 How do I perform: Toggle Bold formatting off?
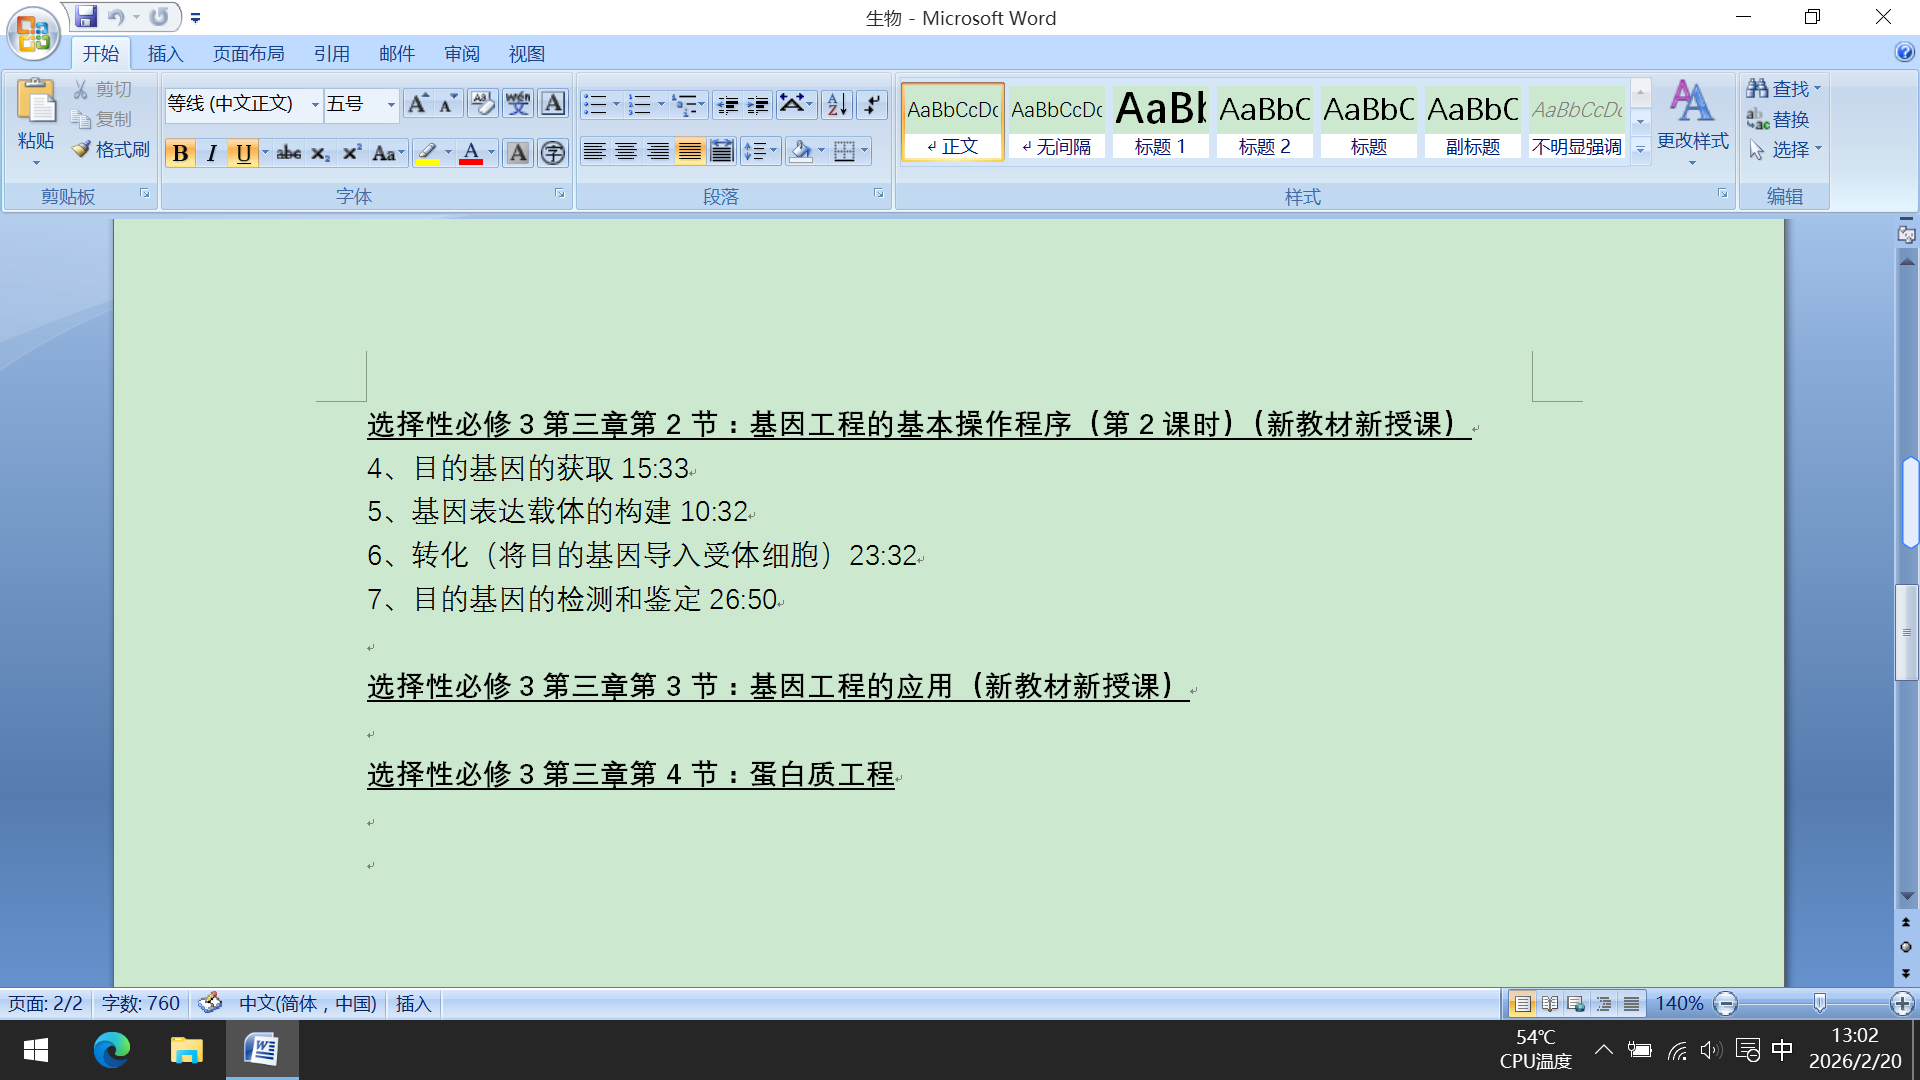[180, 152]
